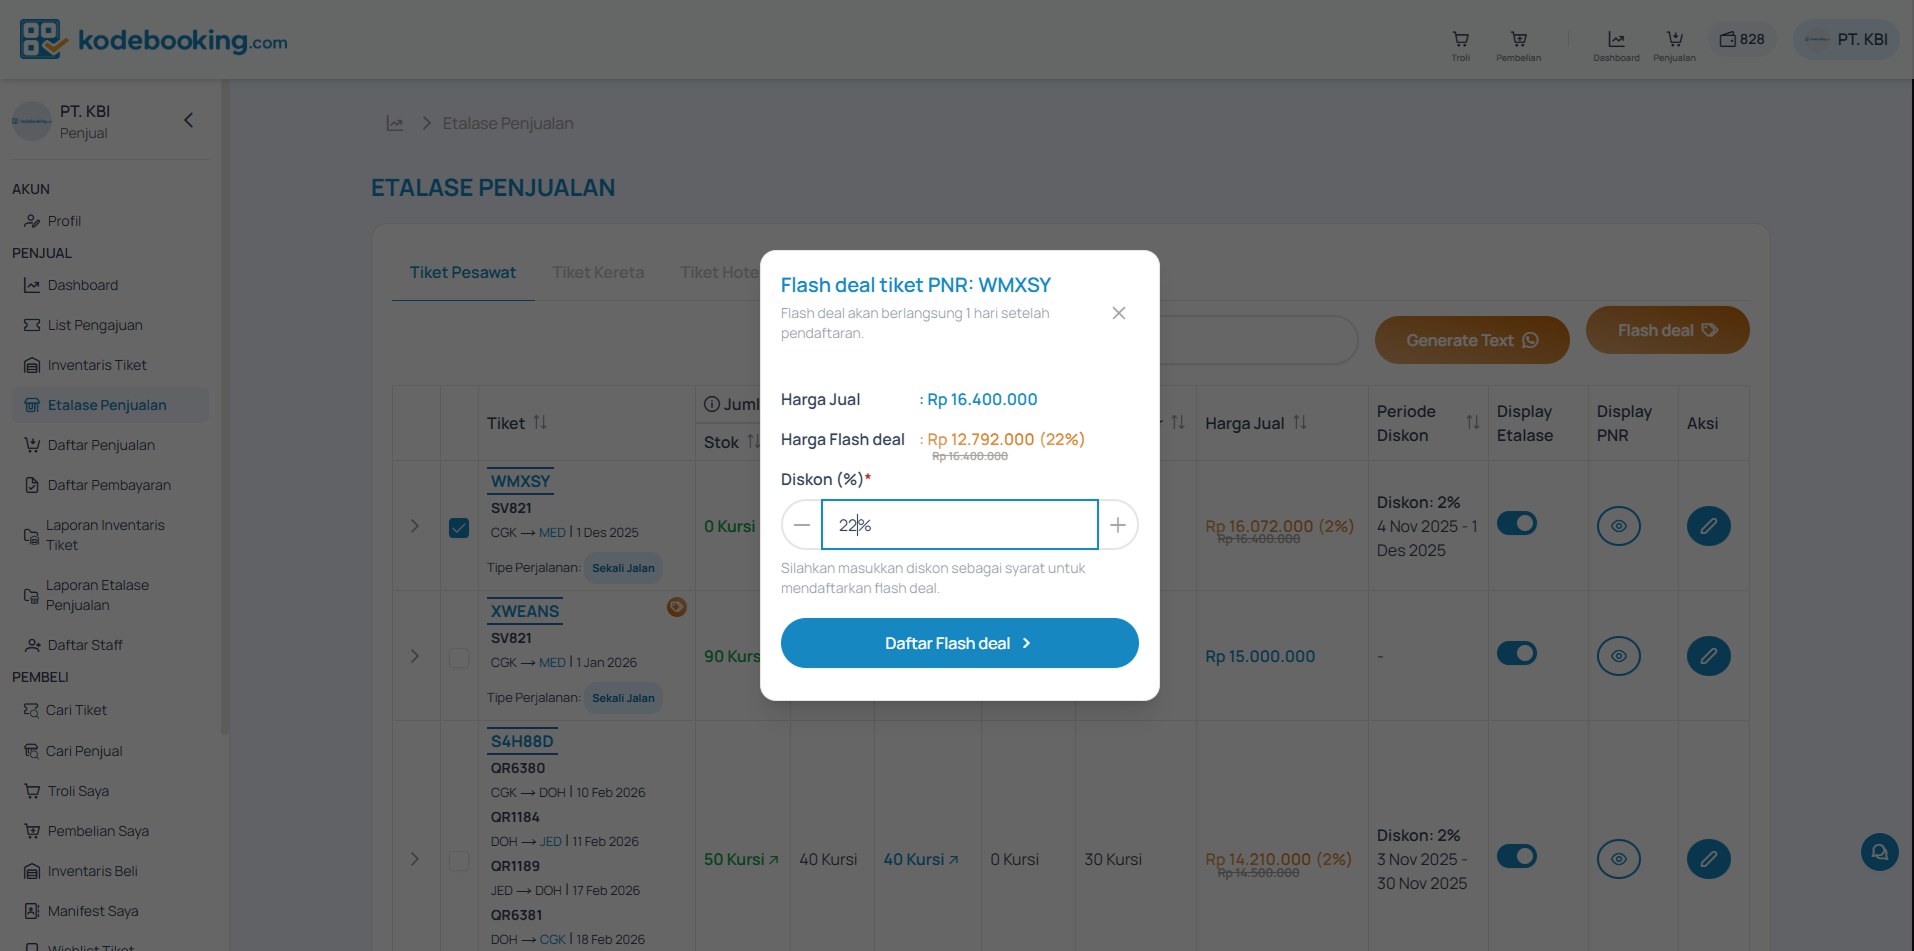Open the 828 wallet balance icon
The image size is (1914, 951).
coord(1740,39)
